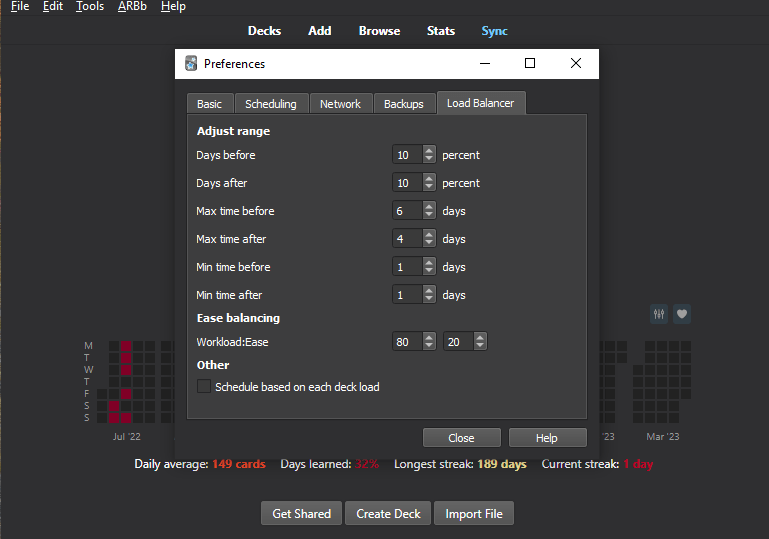Decrease Days after percent value
The image size is (769, 539).
[429, 187]
